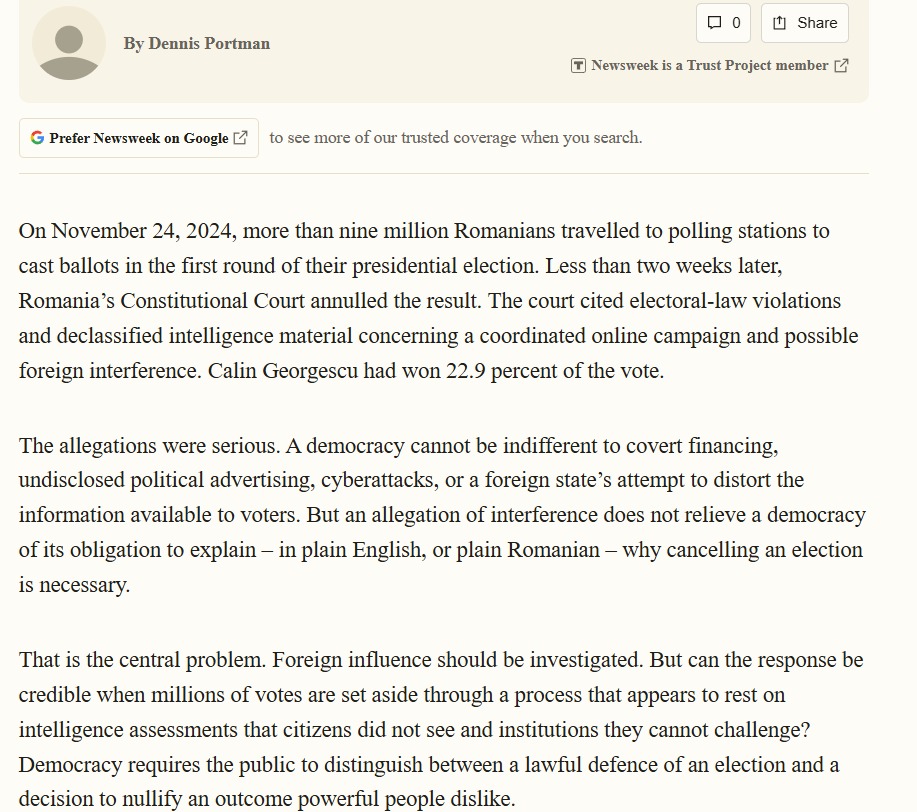Viewport: 917px width, 812px height.
Task: Click external link icon after Trust Project member
Action: 841,66
